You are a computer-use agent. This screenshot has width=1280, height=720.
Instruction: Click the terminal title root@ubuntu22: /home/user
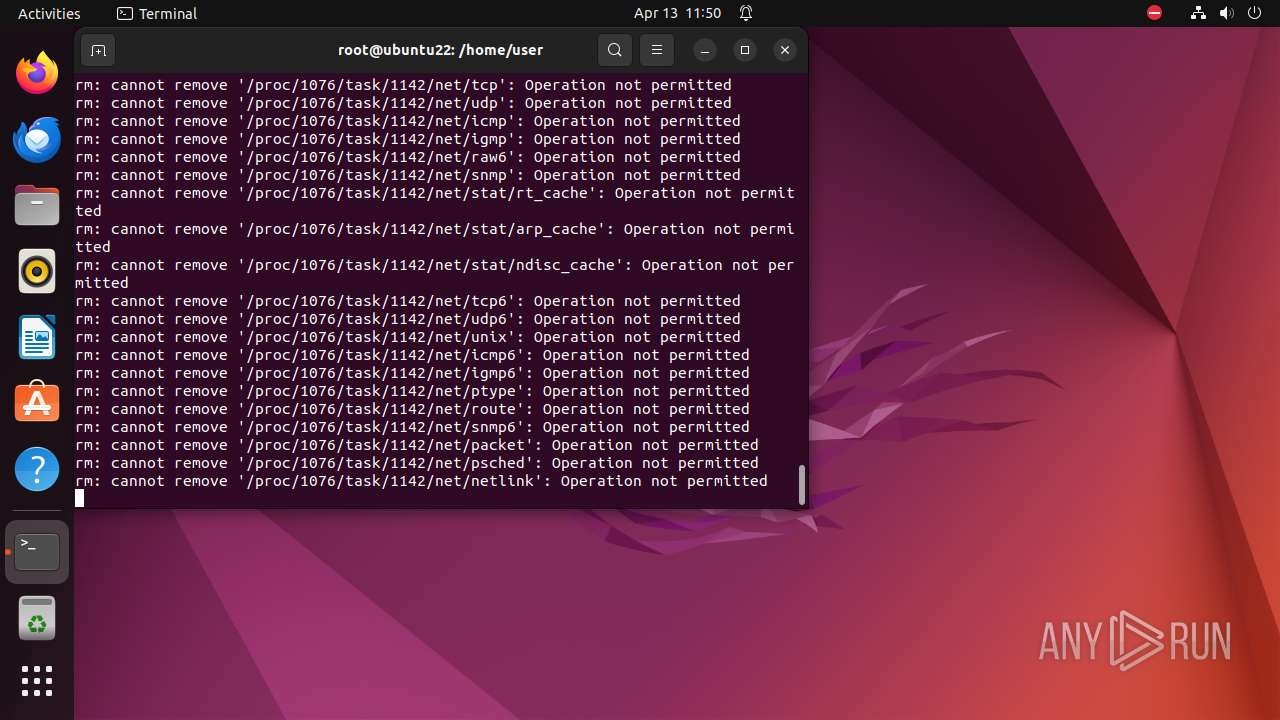click(441, 50)
